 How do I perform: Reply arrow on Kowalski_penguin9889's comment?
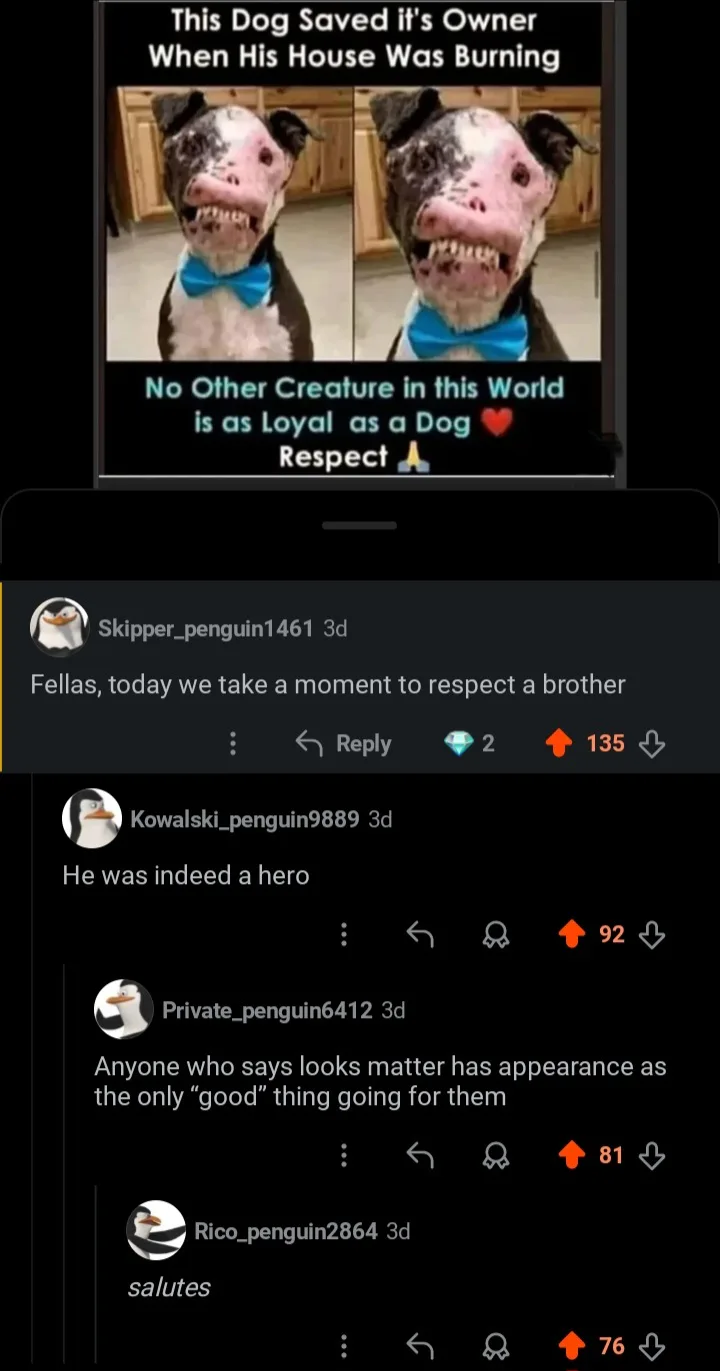[x=420, y=934]
